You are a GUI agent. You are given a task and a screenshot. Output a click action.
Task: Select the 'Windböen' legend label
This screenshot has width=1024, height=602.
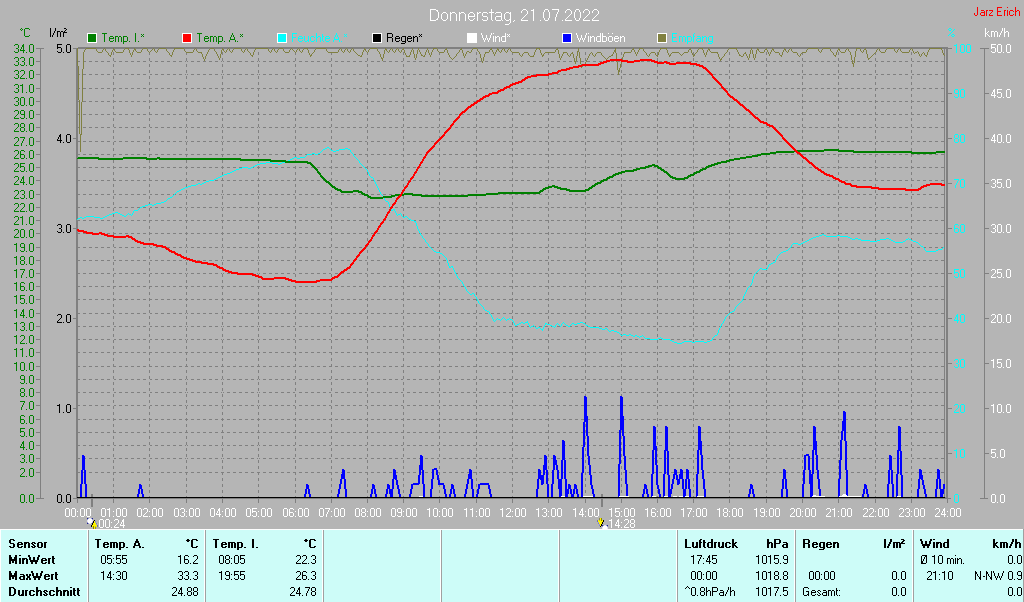click(x=600, y=39)
